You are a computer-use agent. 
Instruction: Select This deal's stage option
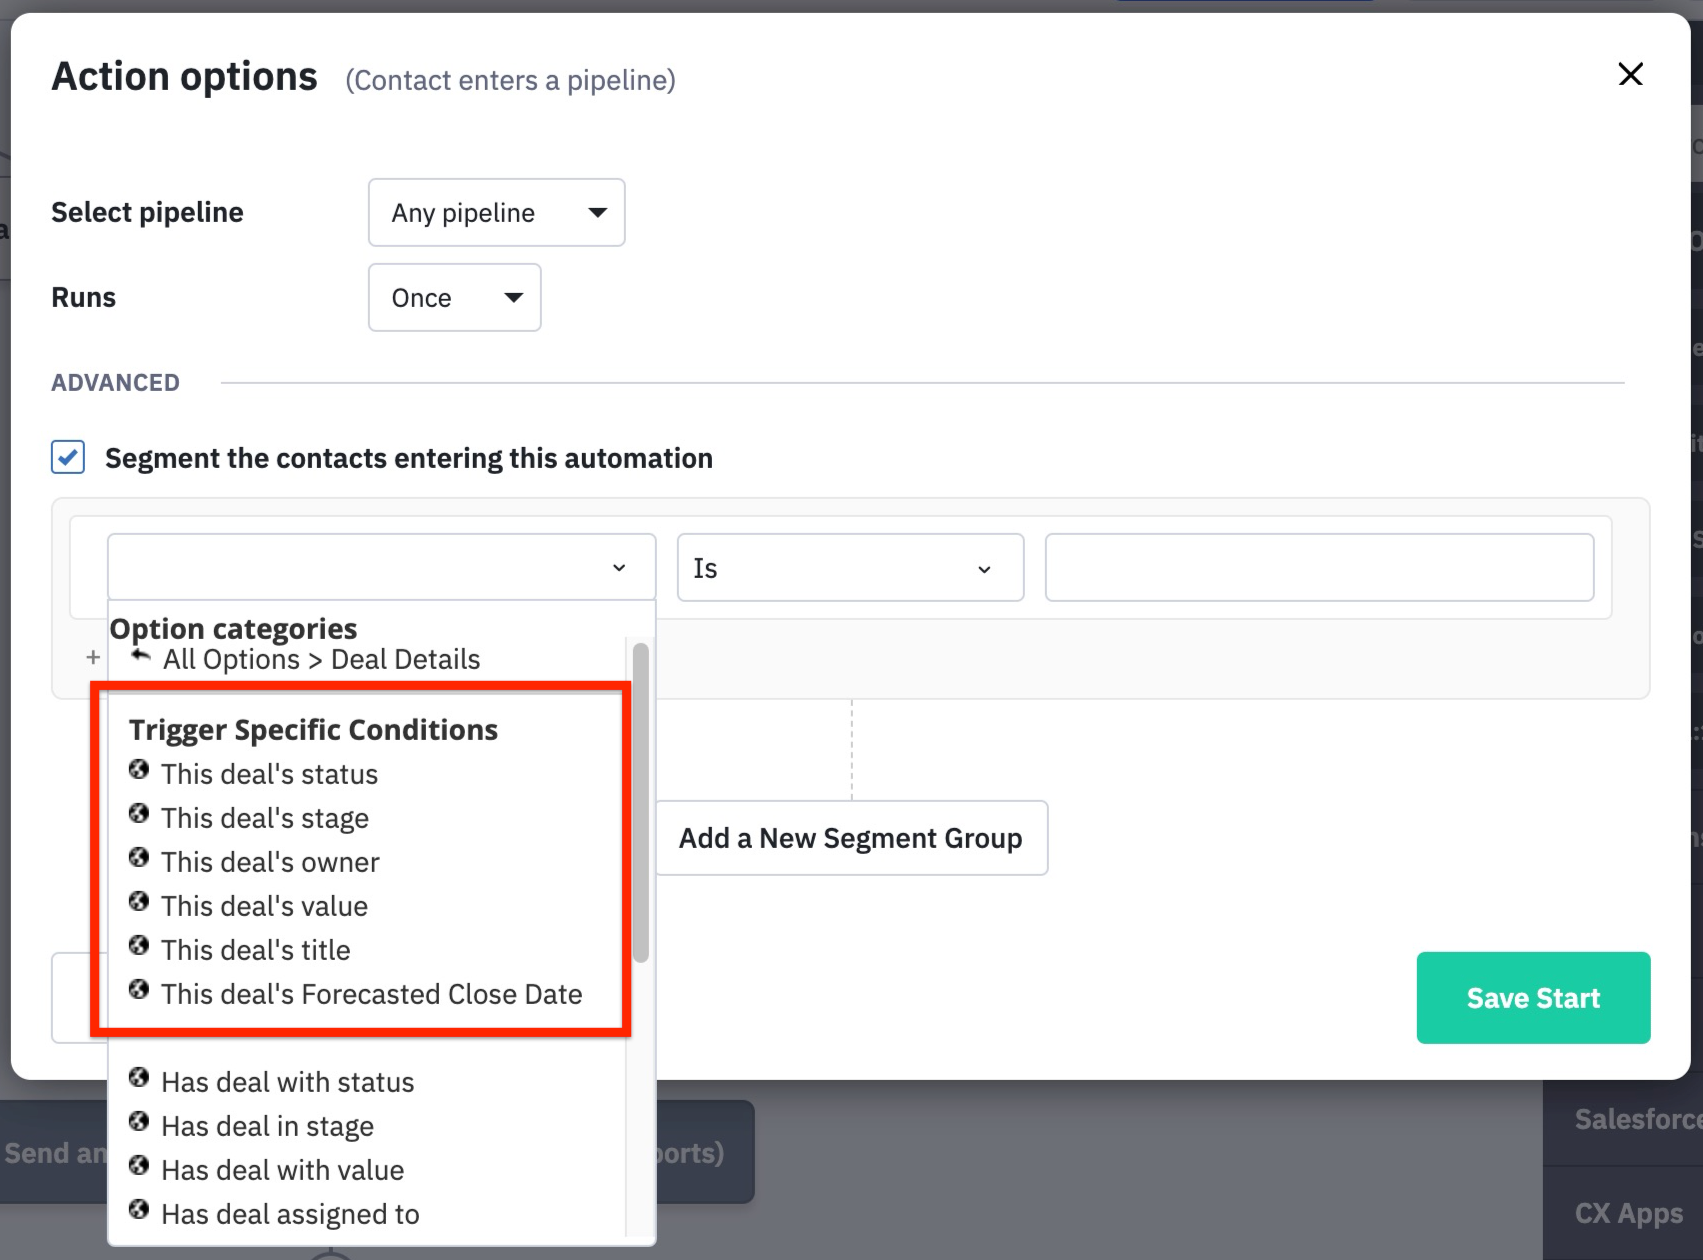pos(265,818)
